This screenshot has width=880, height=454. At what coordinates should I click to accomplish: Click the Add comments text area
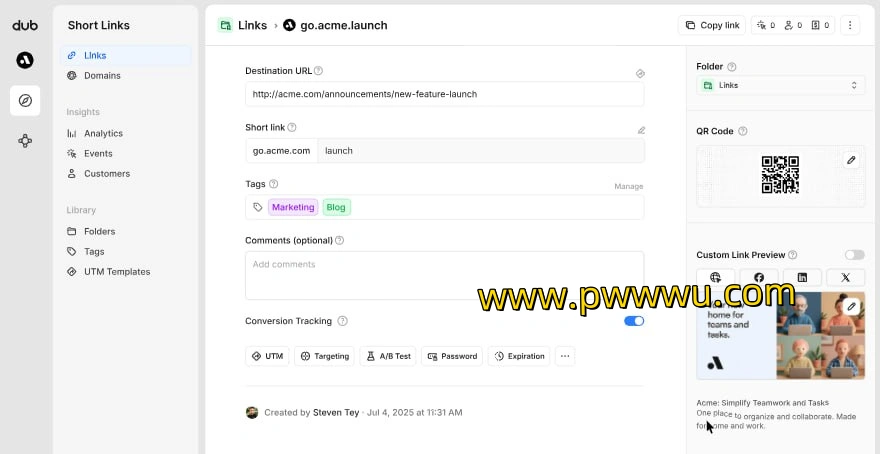(444, 275)
